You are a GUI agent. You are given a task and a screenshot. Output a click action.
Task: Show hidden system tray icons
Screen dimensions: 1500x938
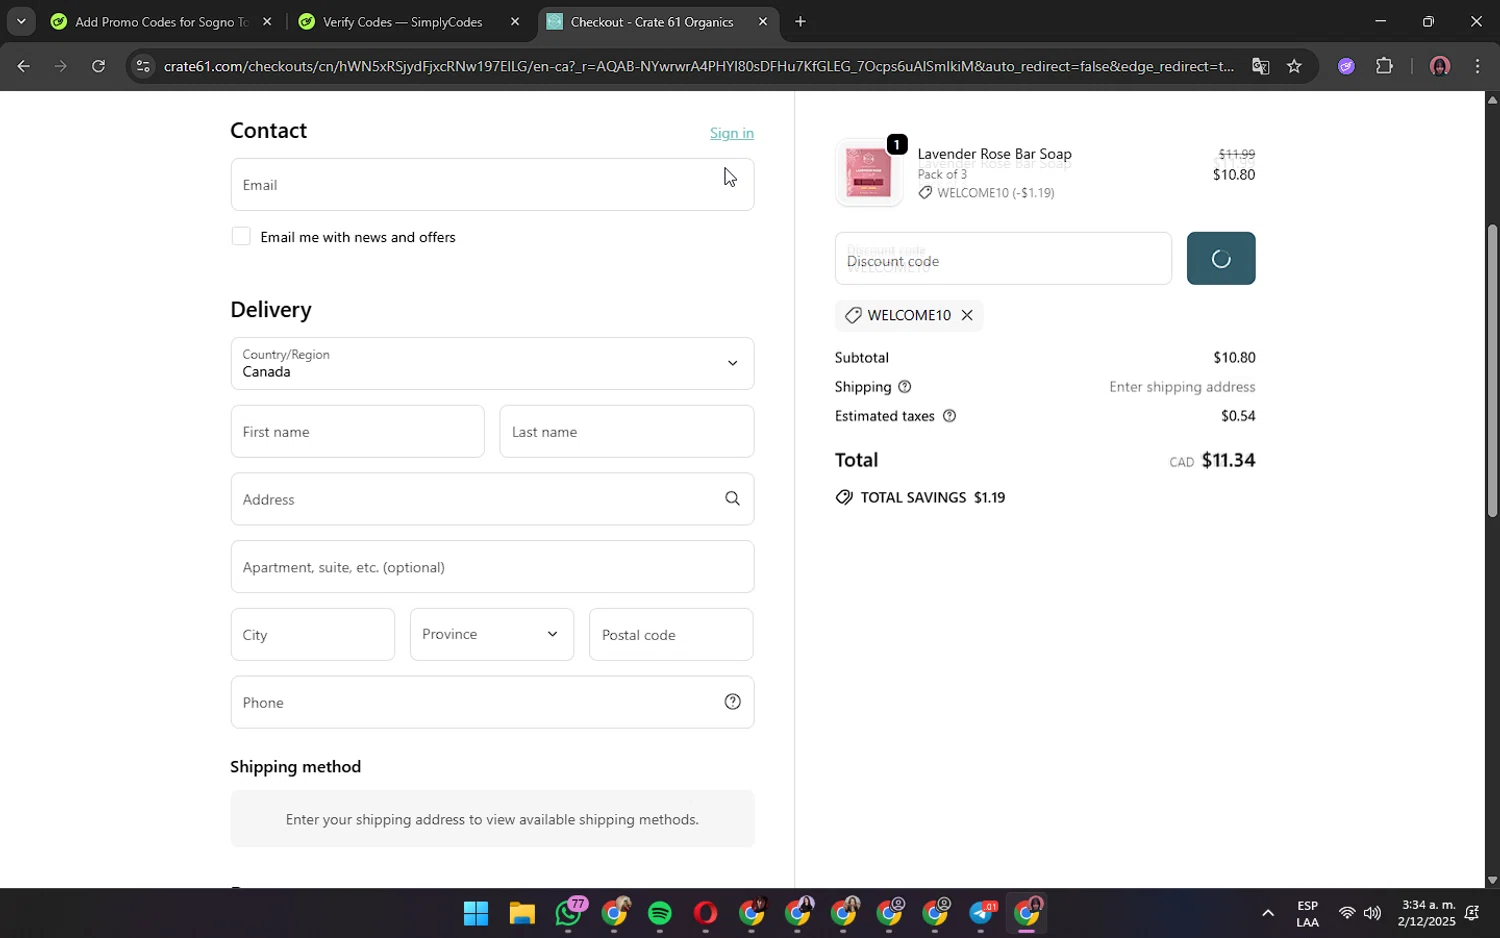coord(1267,913)
